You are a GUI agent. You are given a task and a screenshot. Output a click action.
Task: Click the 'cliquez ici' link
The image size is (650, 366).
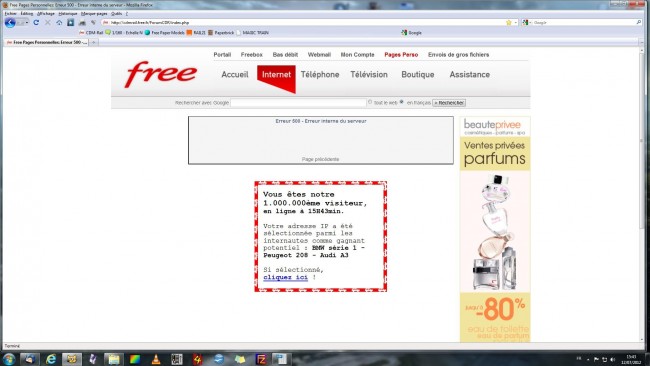point(286,277)
